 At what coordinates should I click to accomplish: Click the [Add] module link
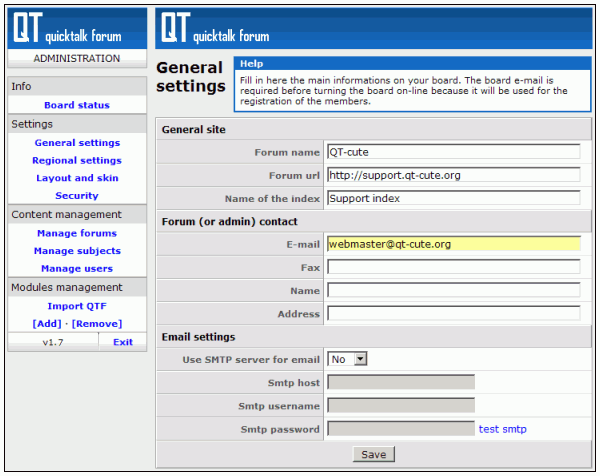click(x=46, y=324)
